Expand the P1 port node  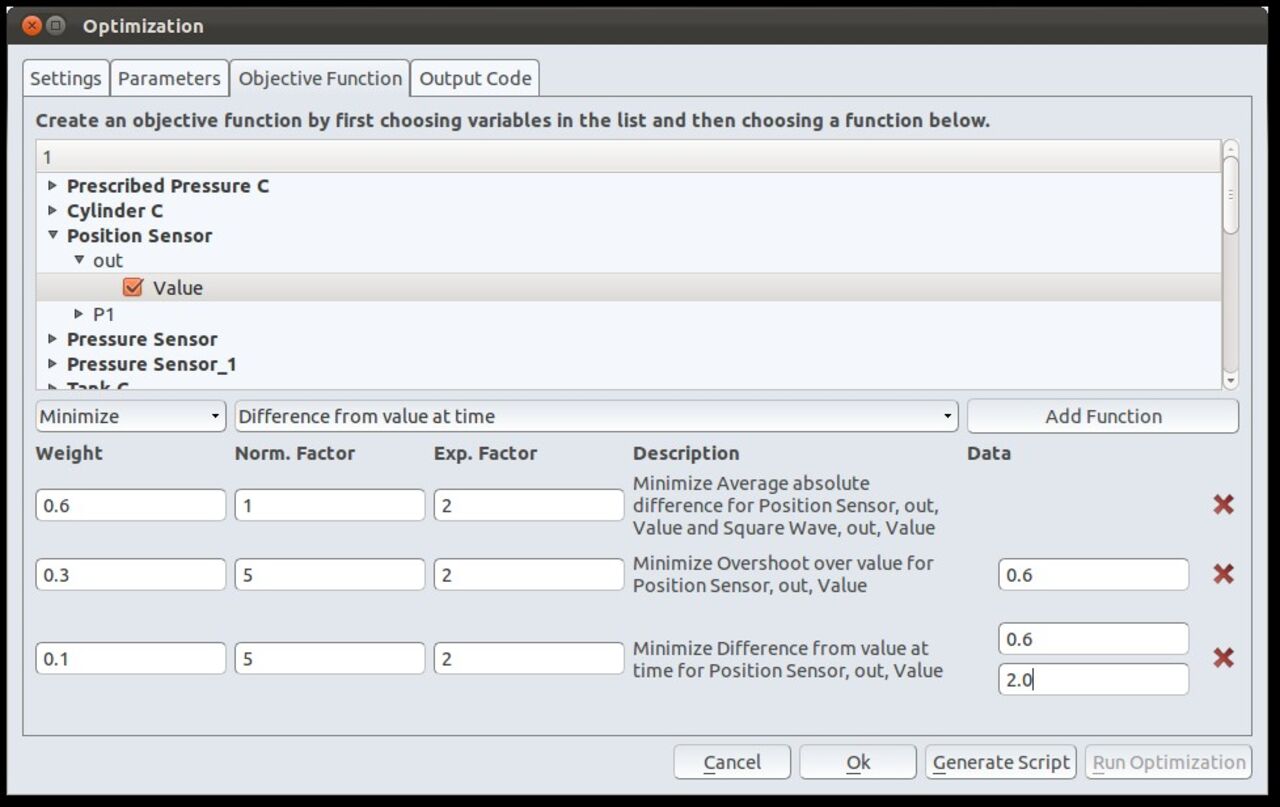79,314
